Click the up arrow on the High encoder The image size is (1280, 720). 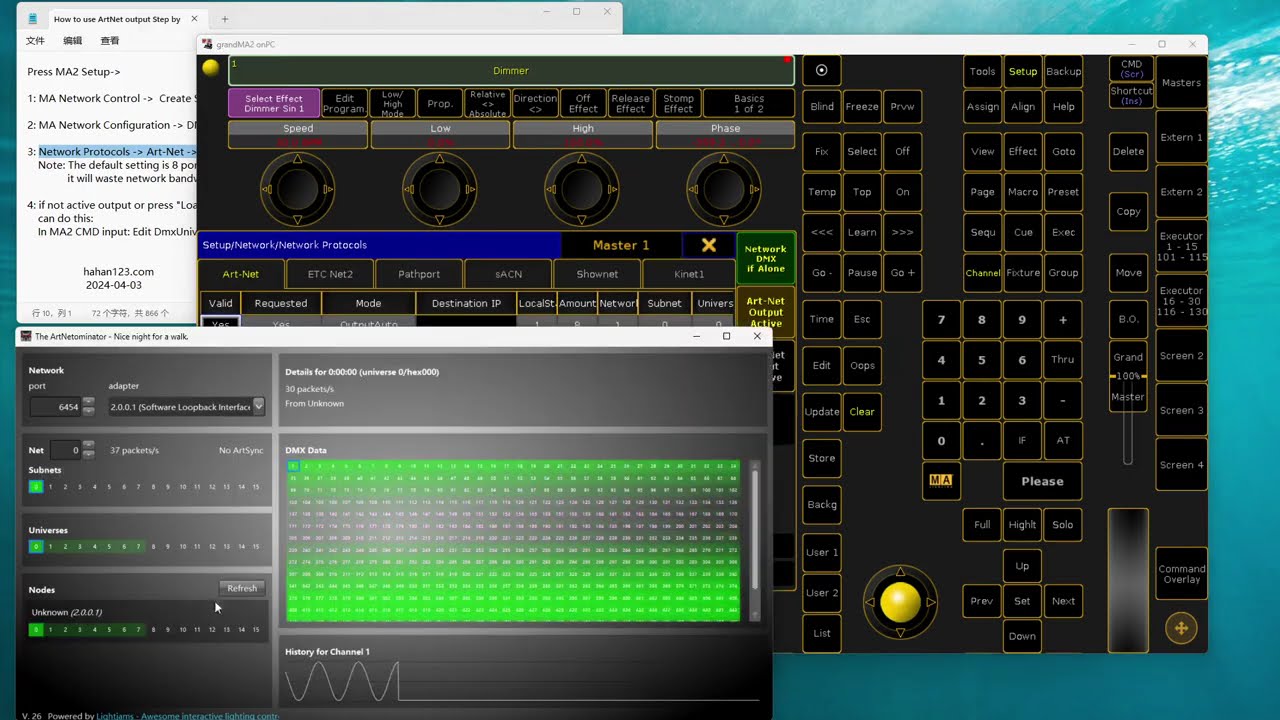582,159
